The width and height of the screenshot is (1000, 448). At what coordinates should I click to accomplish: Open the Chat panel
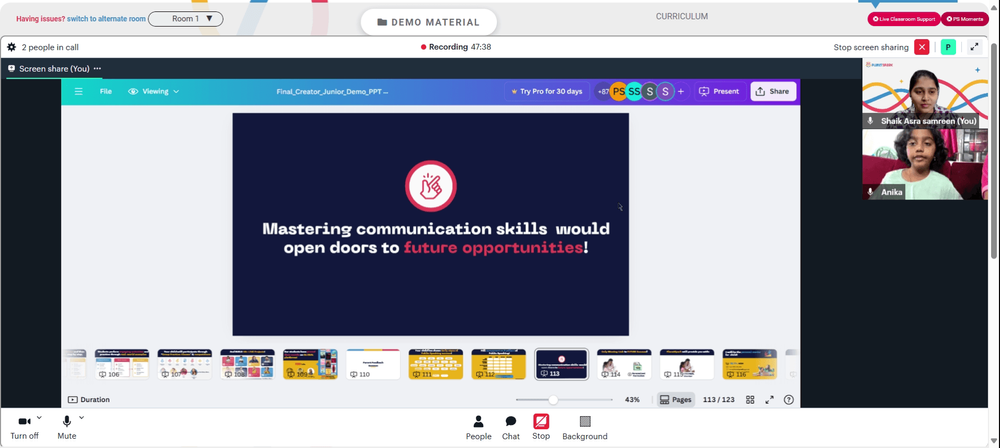(x=511, y=428)
